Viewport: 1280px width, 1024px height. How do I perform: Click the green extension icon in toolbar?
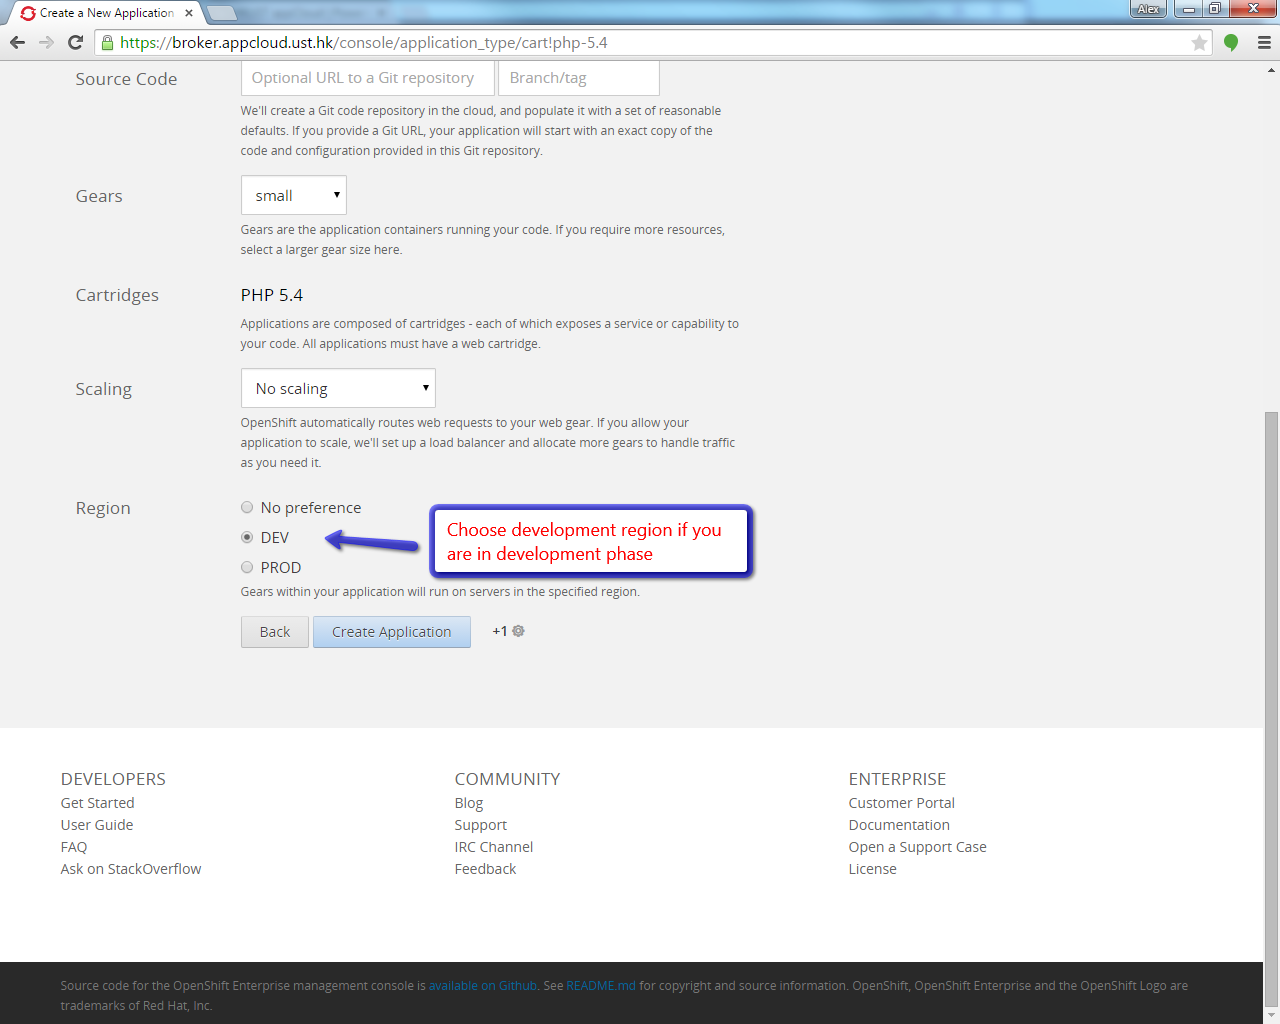coord(1231,42)
